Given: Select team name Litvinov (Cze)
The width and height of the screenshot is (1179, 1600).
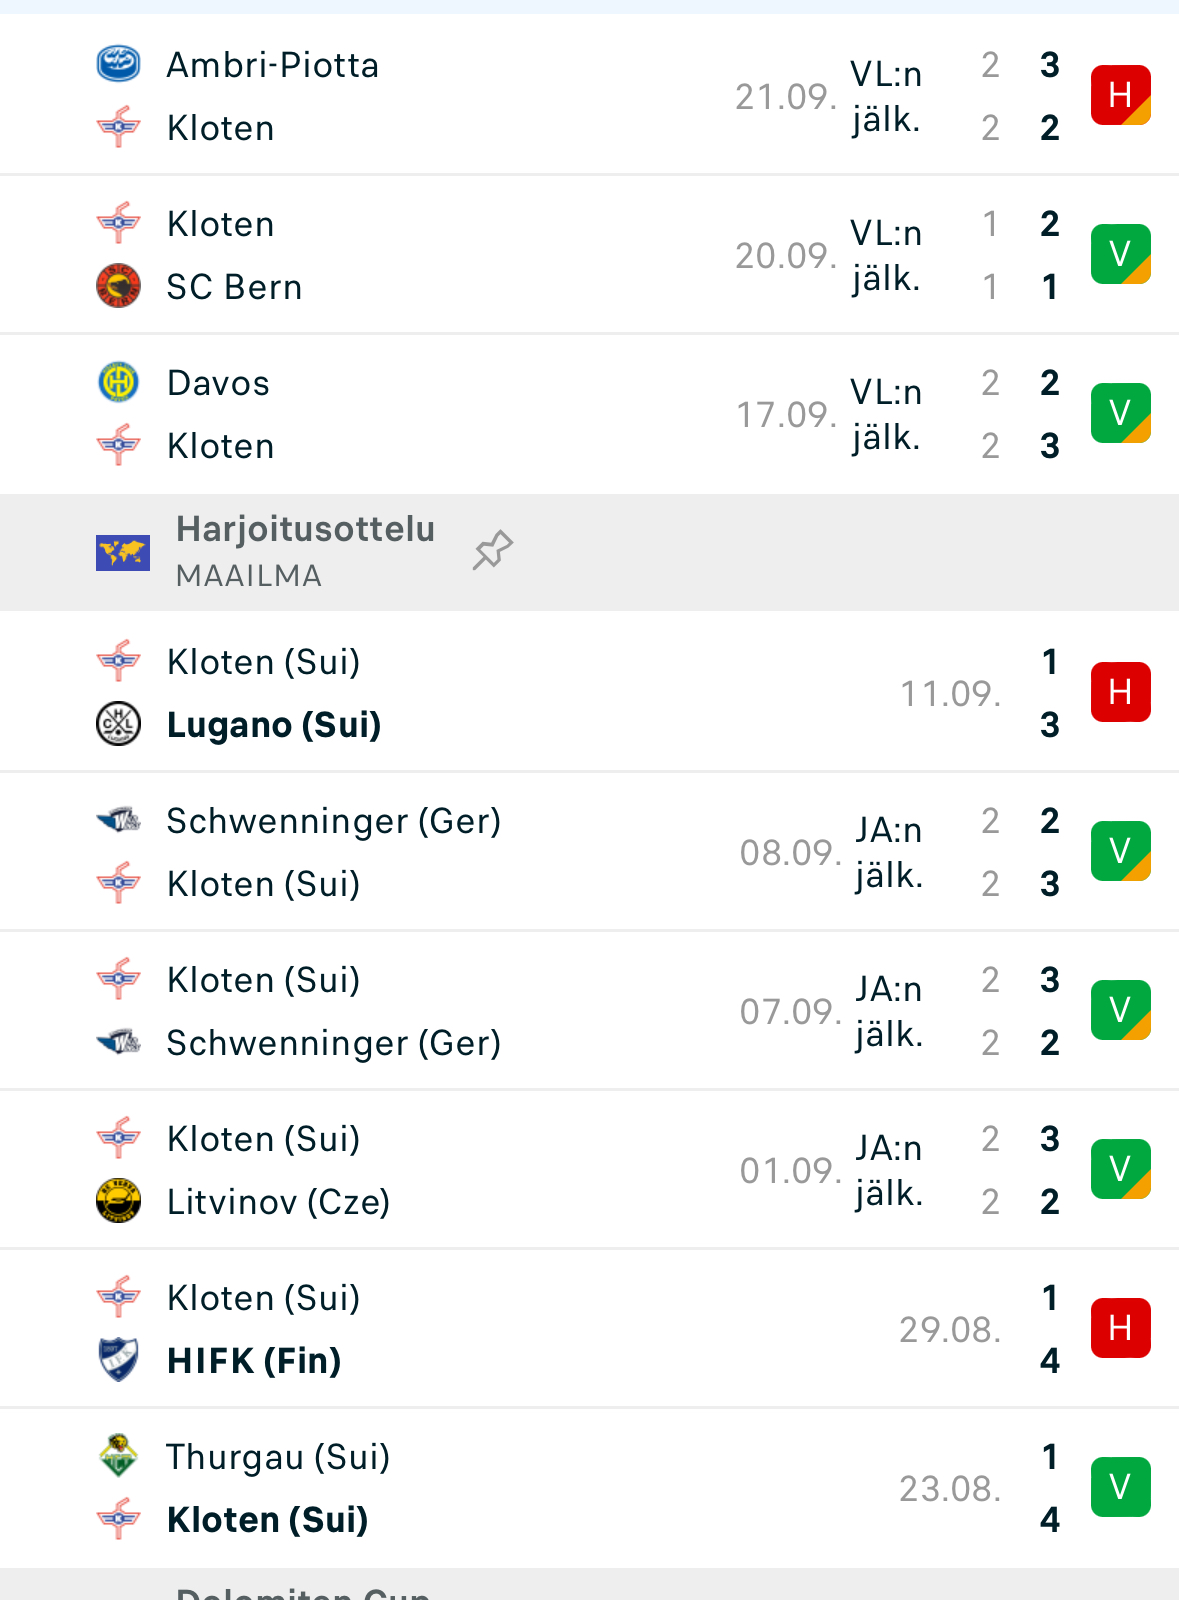Looking at the screenshot, I should pyautogui.click(x=278, y=1201).
